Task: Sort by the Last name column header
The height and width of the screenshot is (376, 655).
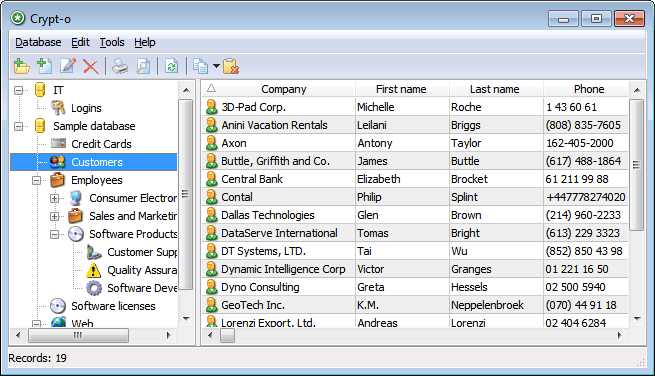Action: click(495, 89)
